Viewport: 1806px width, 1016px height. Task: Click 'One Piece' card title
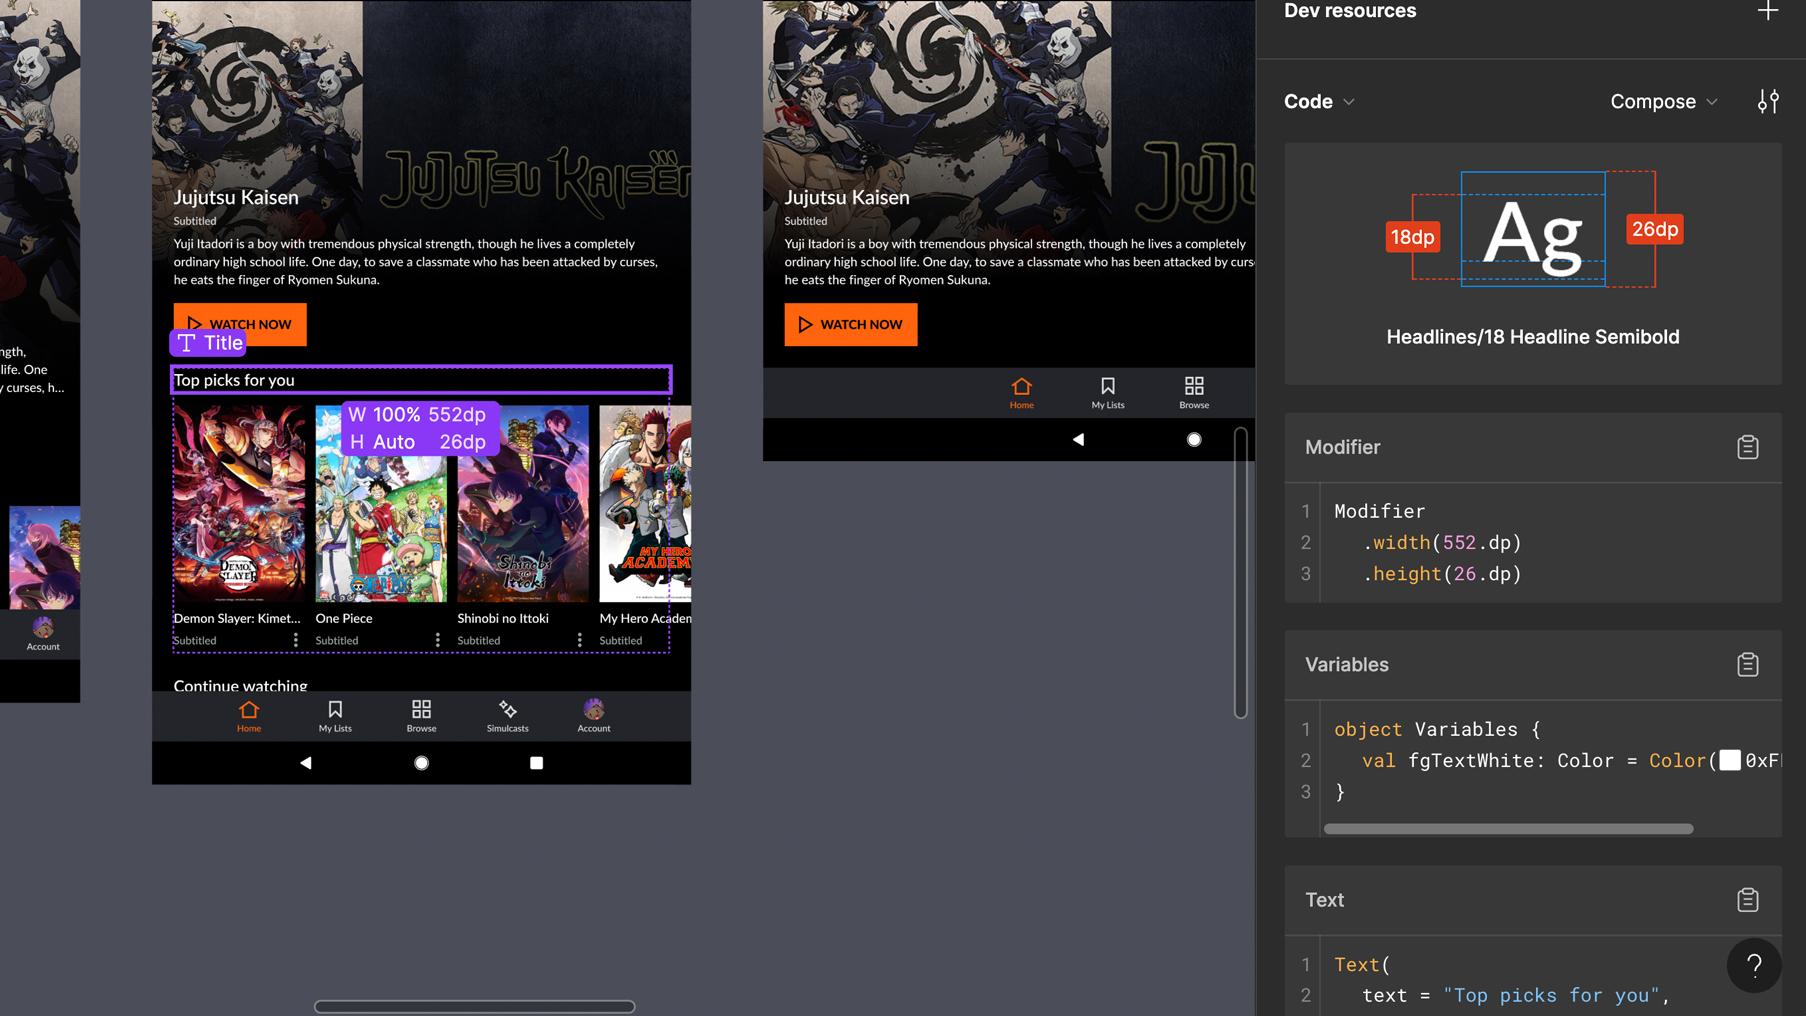(344, 618)
